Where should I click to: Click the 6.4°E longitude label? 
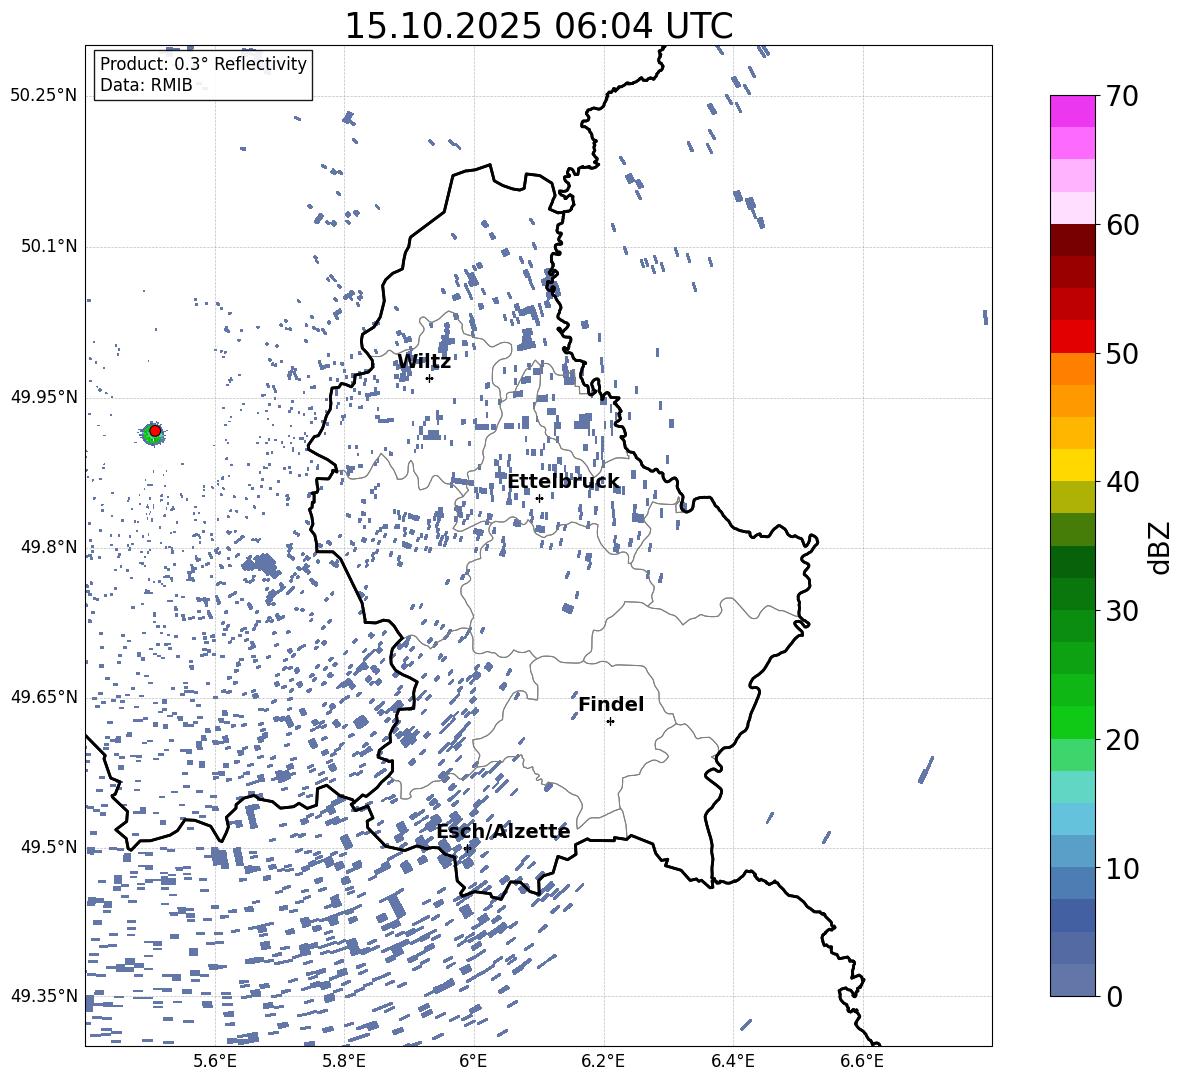(733, 1061)
